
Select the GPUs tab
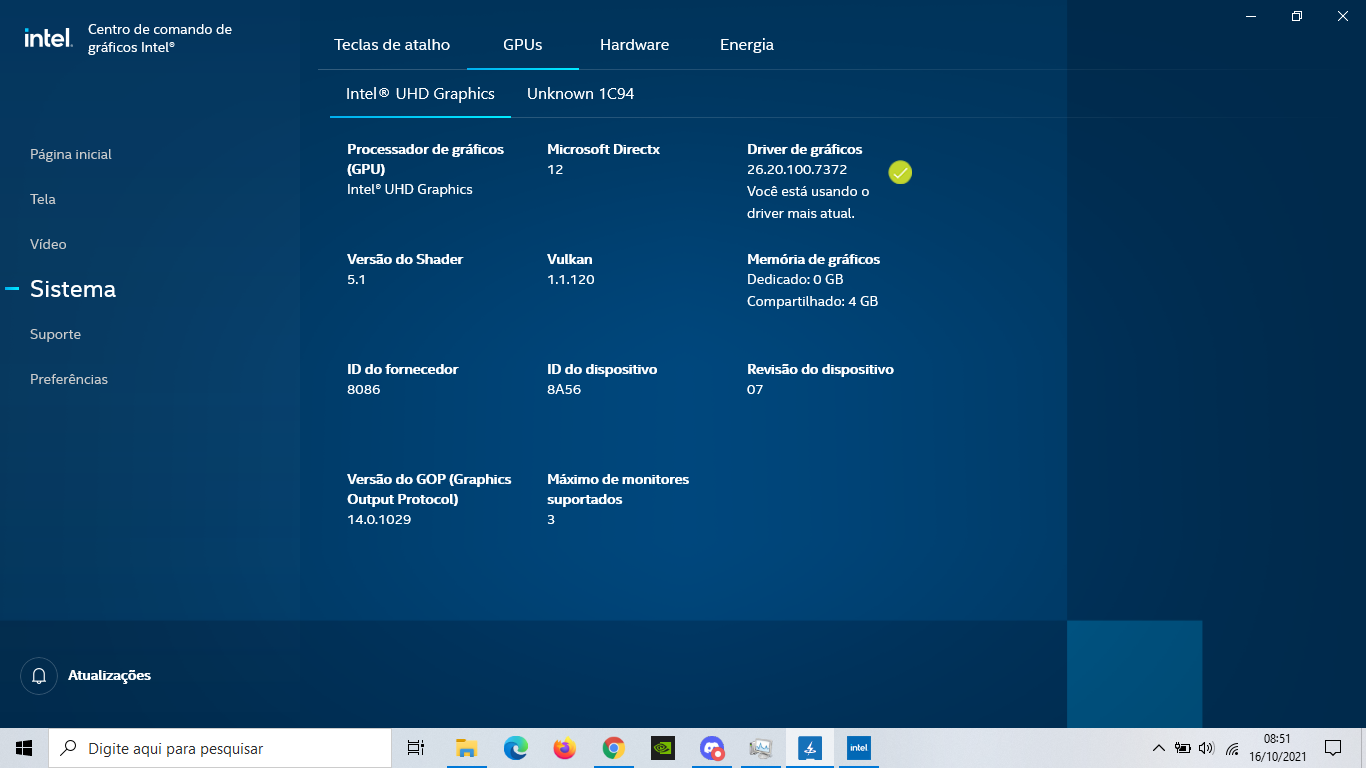pyautogui.click(x=523, y=45)
